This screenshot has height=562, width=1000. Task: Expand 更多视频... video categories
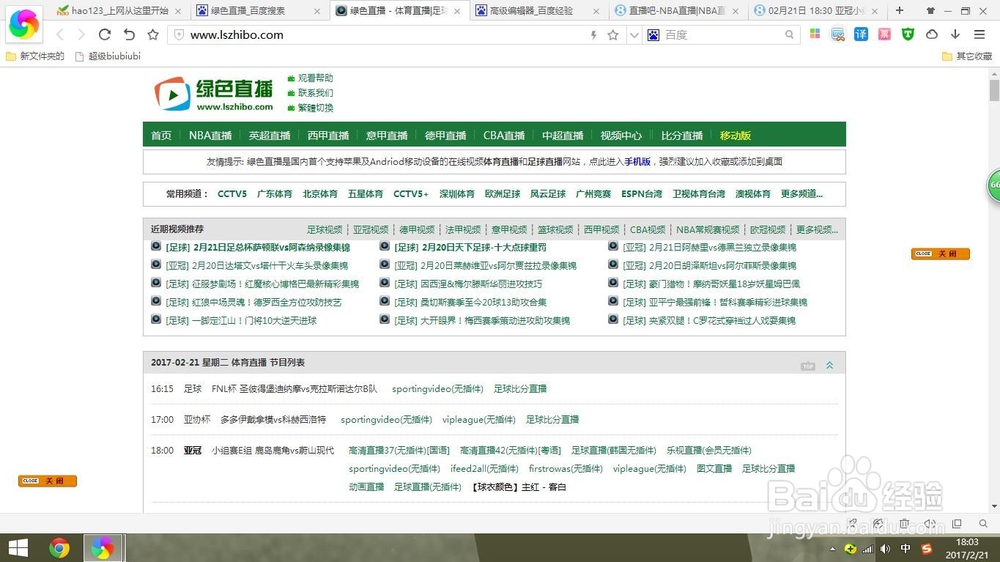click(x=817, y=230)
